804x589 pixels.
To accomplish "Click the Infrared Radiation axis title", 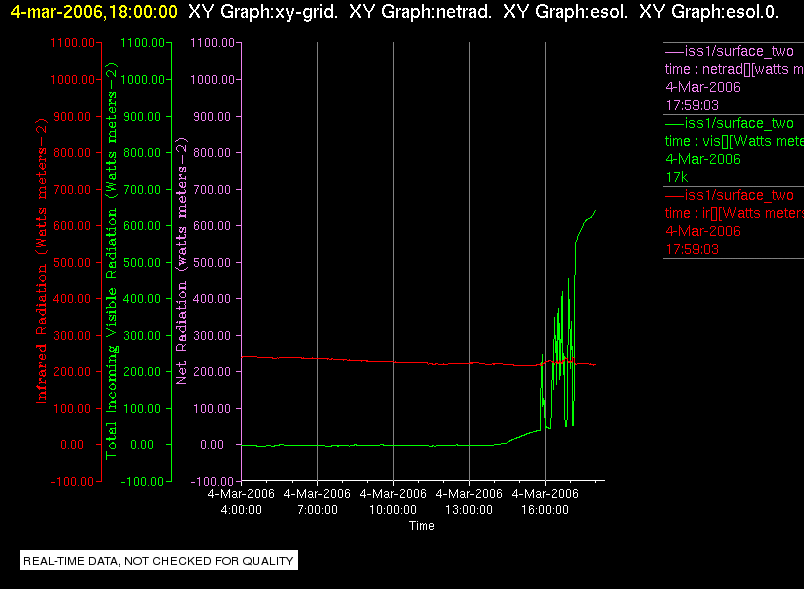I will coord(41,261).
